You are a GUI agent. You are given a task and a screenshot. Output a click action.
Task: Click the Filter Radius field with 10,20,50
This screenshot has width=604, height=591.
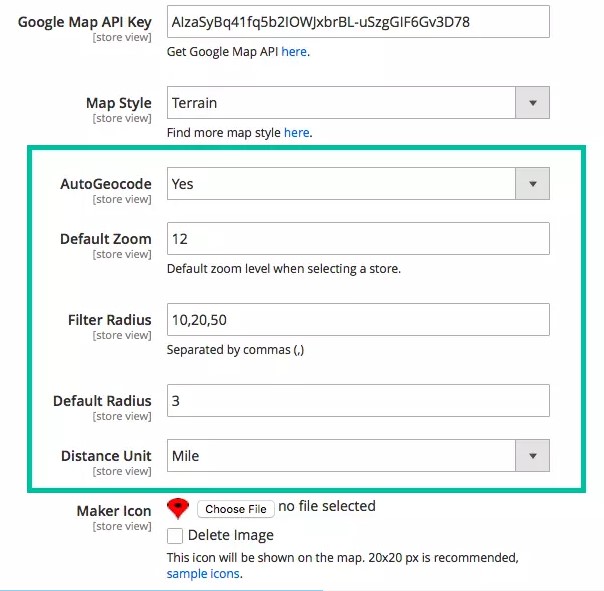[x=357, y=320]
